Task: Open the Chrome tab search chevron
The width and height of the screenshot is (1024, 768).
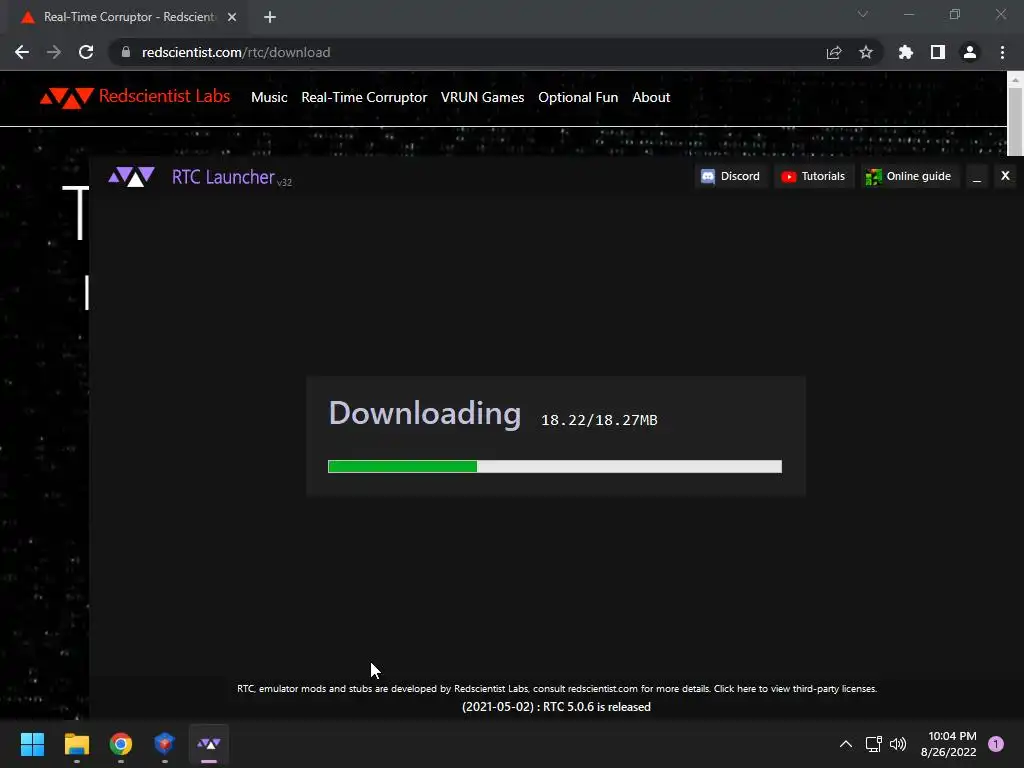Action: pyautogui.click(x=863, y=14)
